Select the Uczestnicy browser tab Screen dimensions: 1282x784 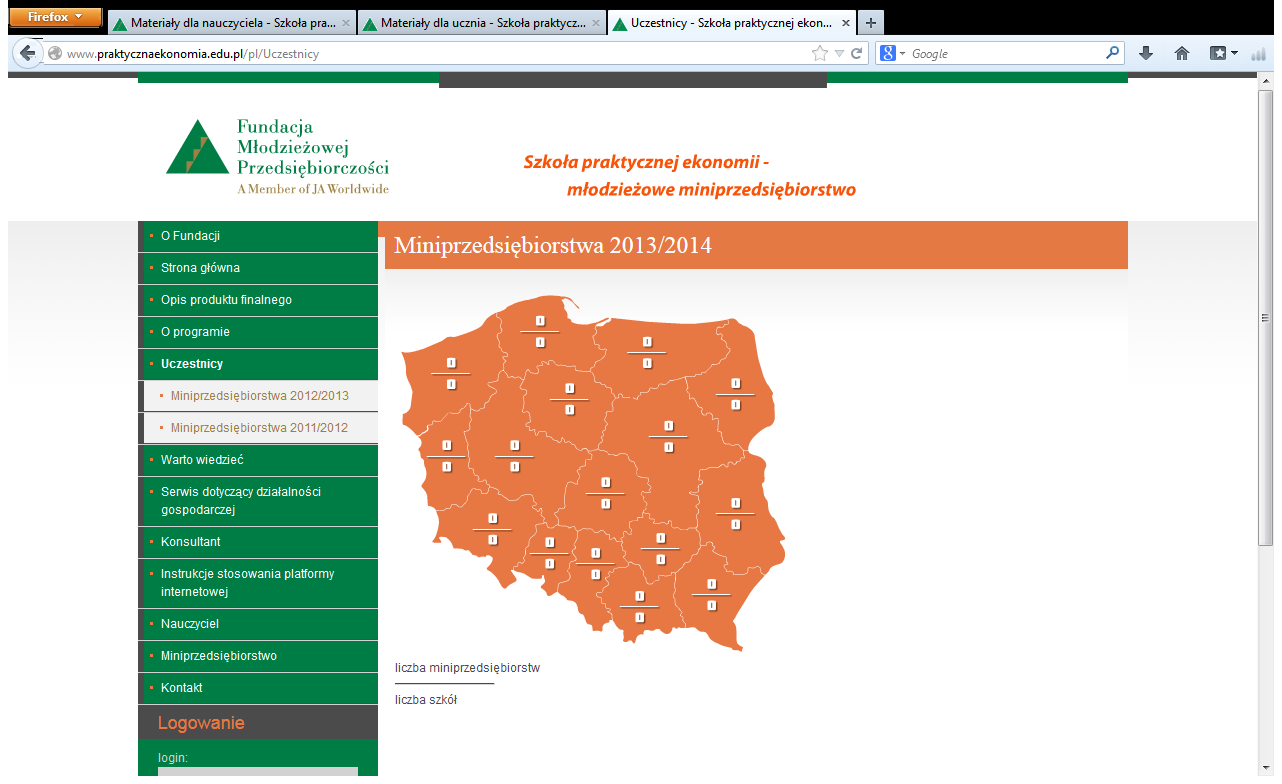pyautogui.click(x=732, y=22)
